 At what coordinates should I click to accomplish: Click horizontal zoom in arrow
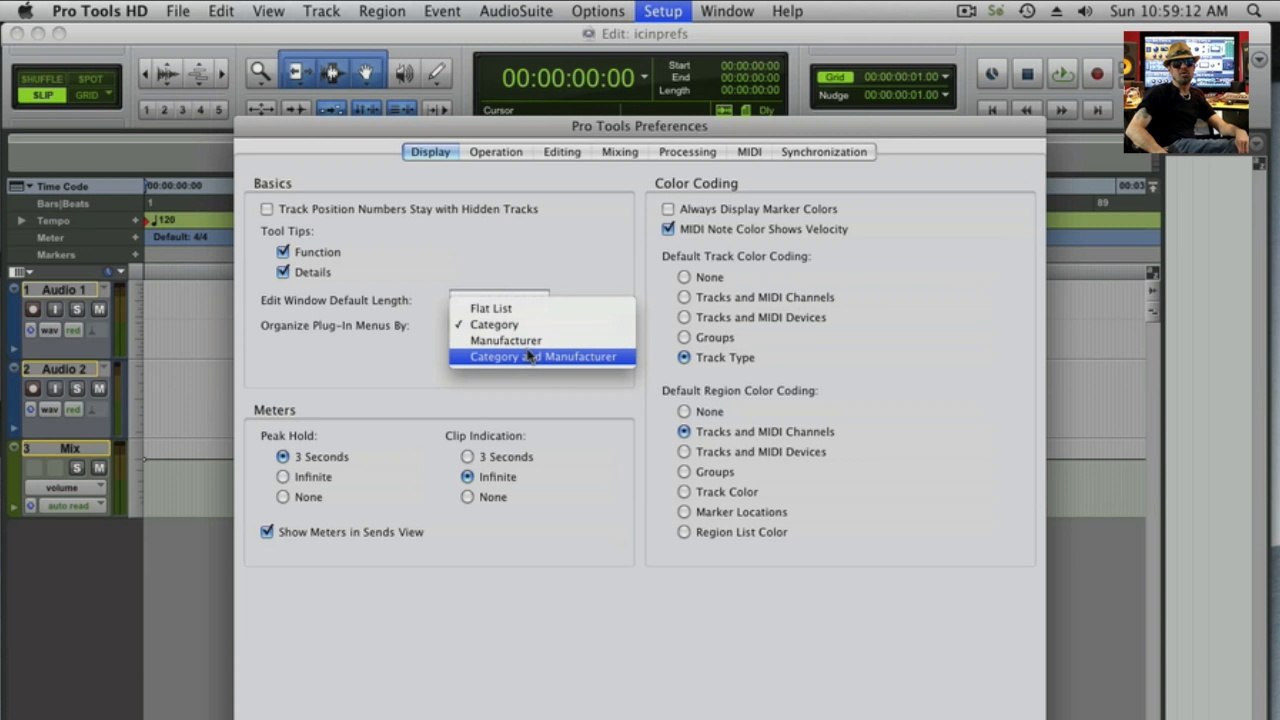221,72
